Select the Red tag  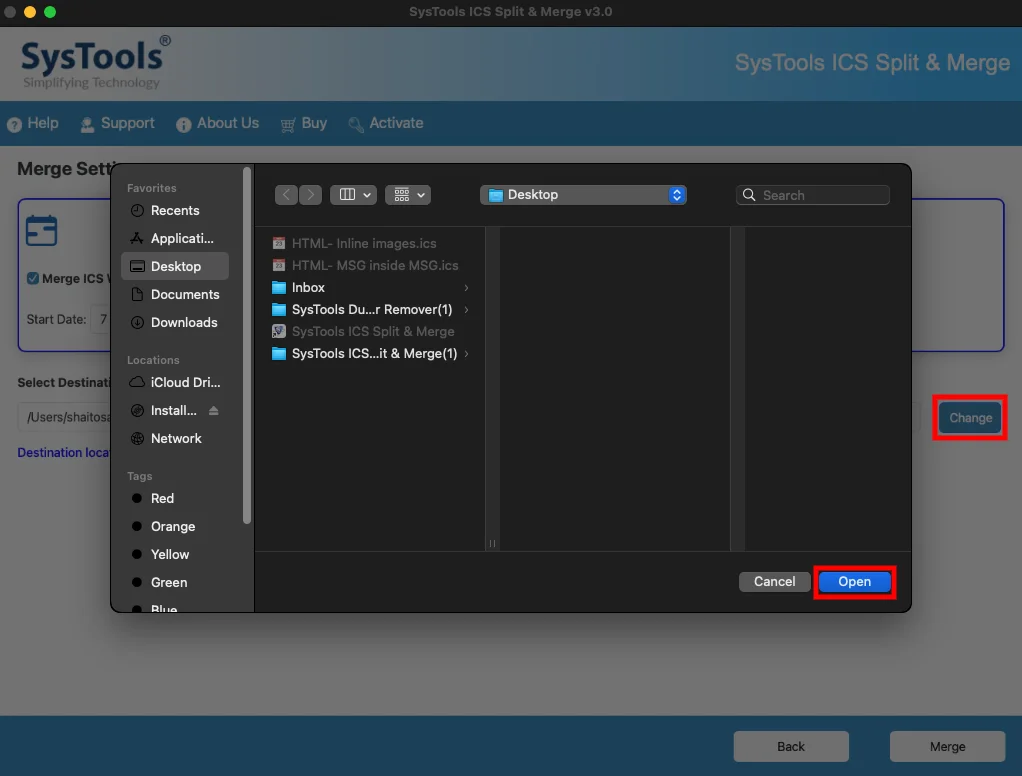pyautogui.click(x=162, y=498)
